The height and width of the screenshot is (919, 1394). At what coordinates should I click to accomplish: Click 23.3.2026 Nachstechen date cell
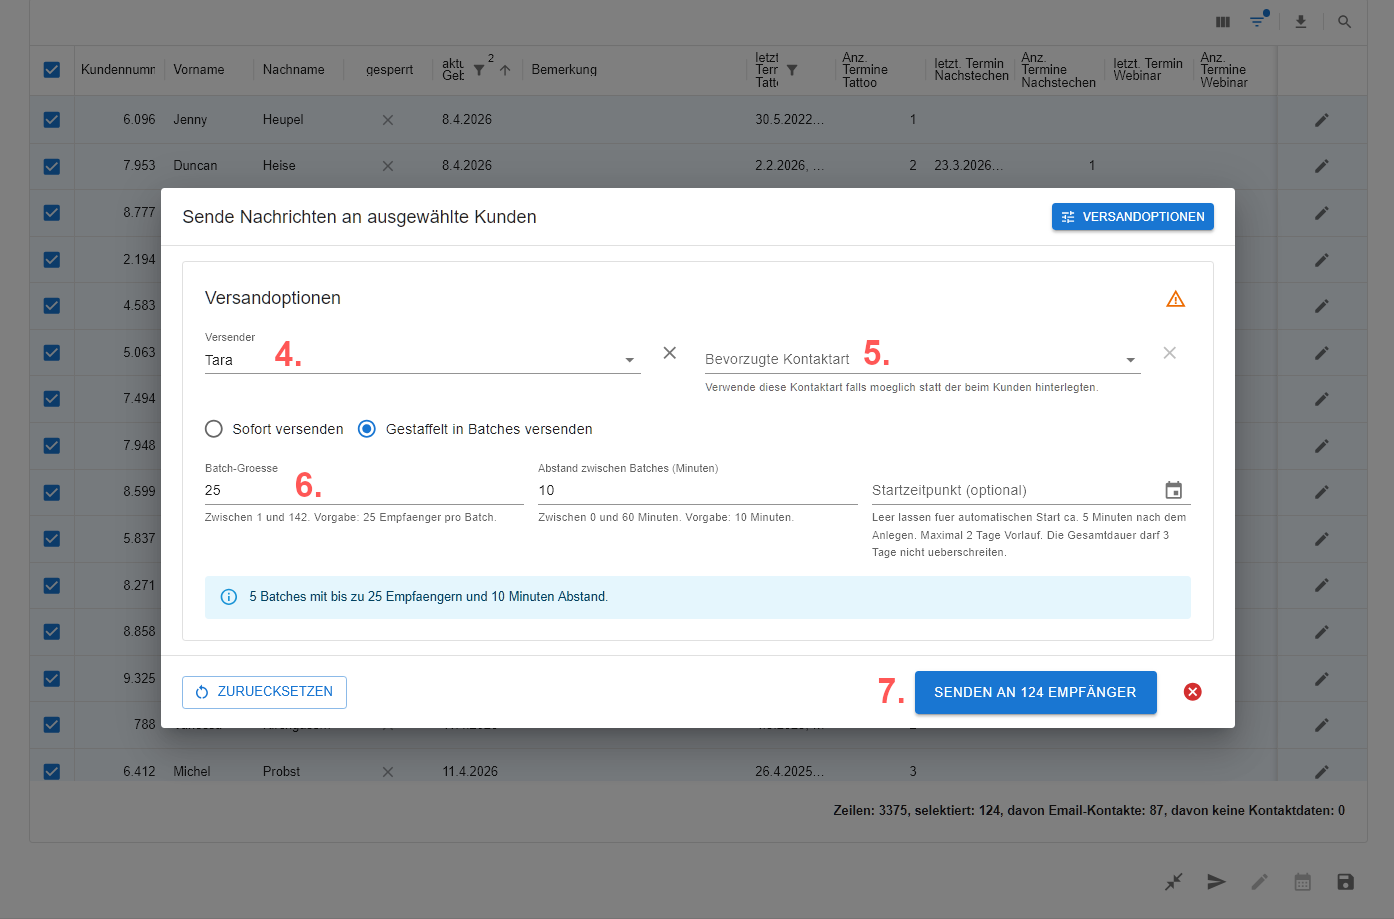(x=968, y=166)
